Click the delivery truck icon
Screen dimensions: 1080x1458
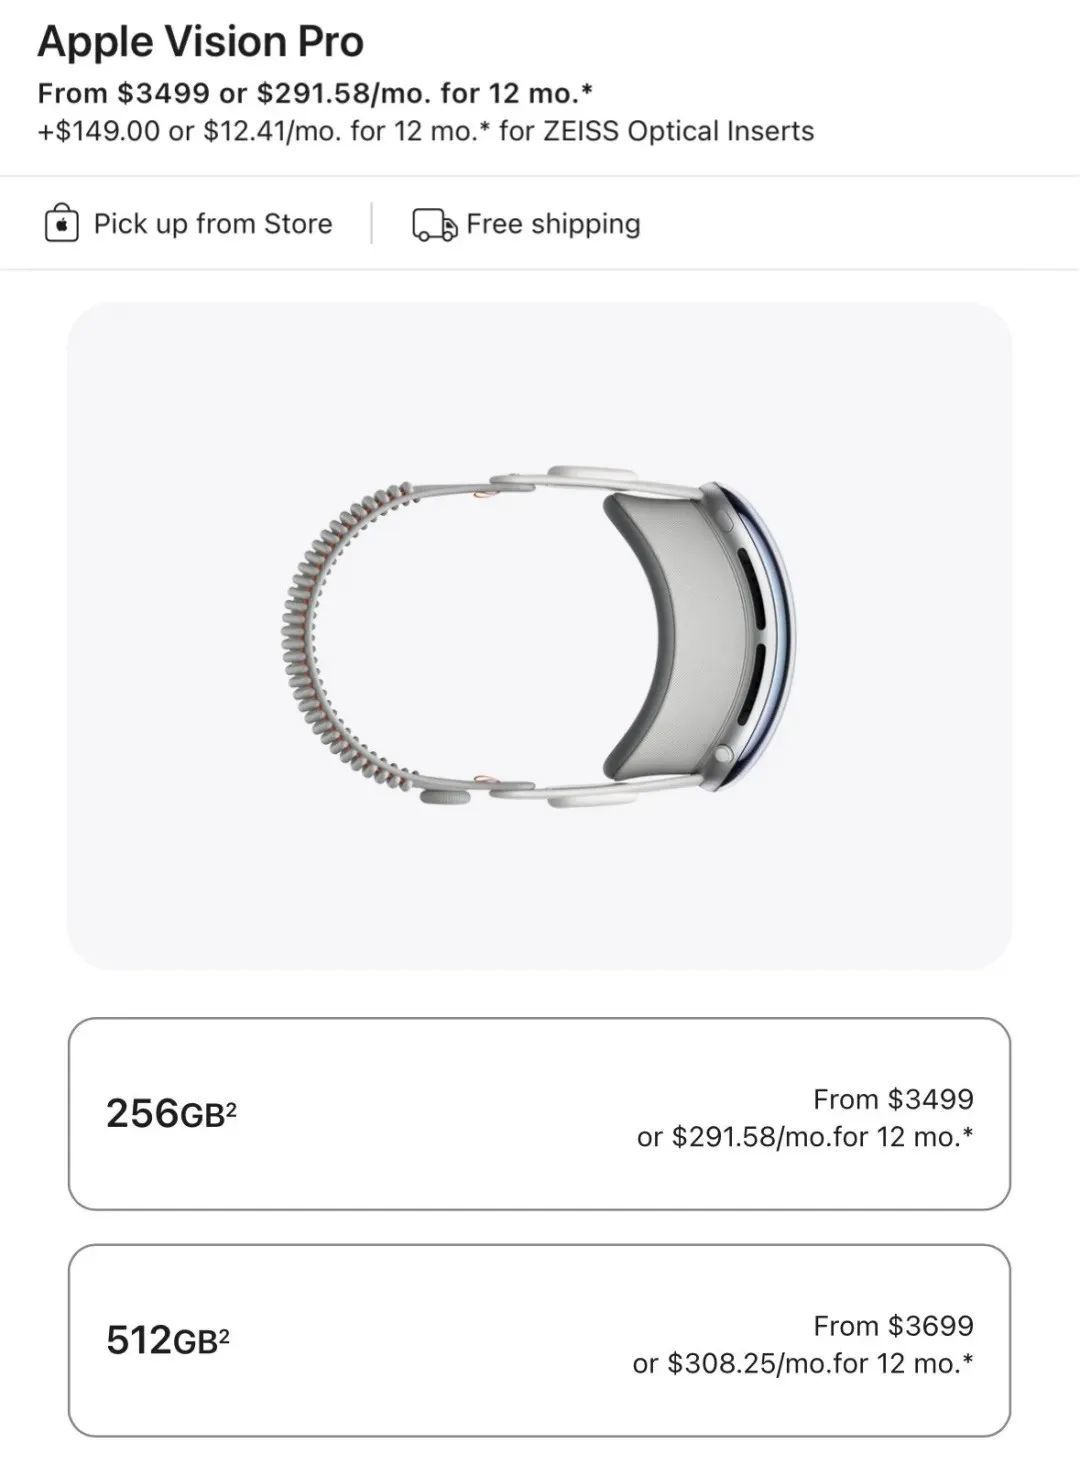tap(434, 224)
